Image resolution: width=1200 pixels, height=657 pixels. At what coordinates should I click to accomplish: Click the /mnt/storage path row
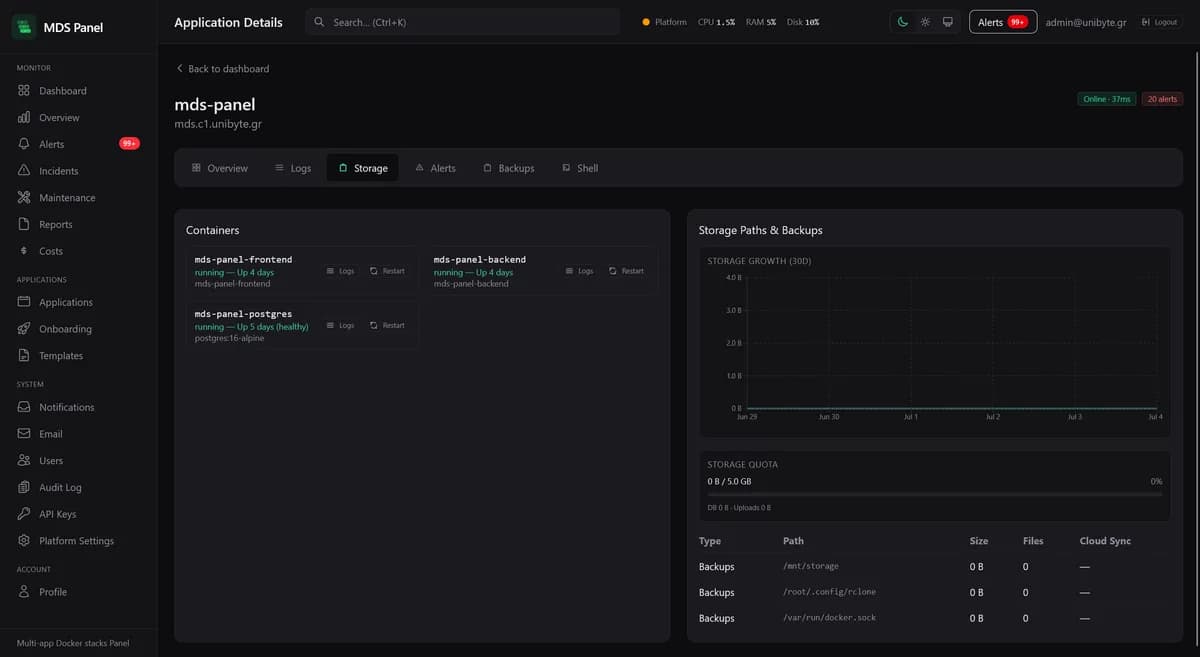tap(934, 567)
